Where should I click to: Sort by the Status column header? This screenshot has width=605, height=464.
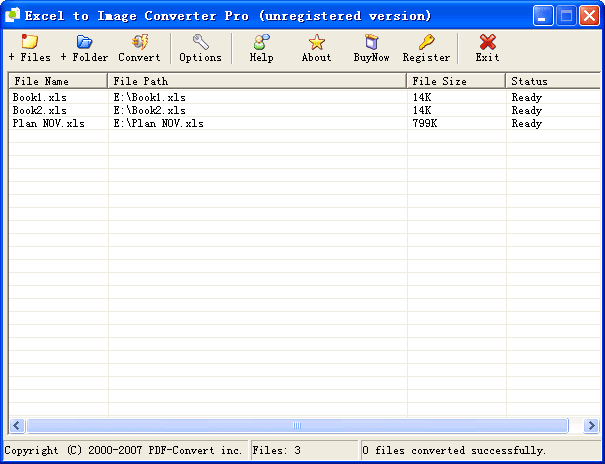click(x=553, y=81)
